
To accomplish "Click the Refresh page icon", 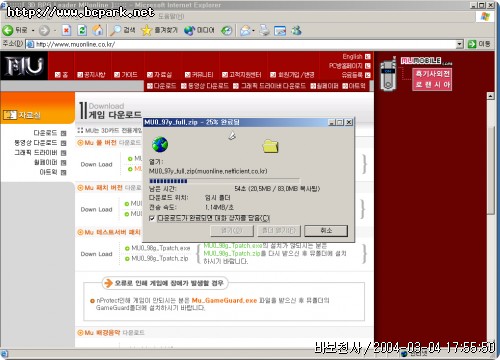I will pos(82,31).
